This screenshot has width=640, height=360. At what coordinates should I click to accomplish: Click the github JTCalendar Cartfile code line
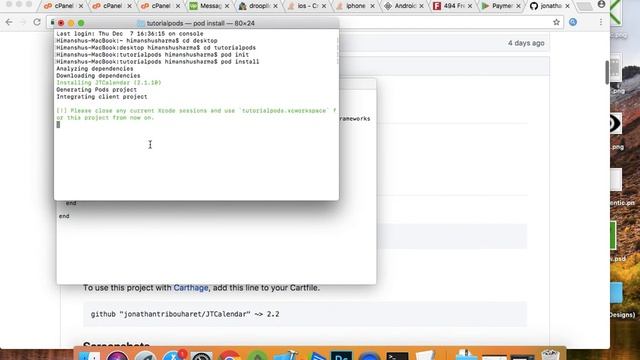pos(185,314)
